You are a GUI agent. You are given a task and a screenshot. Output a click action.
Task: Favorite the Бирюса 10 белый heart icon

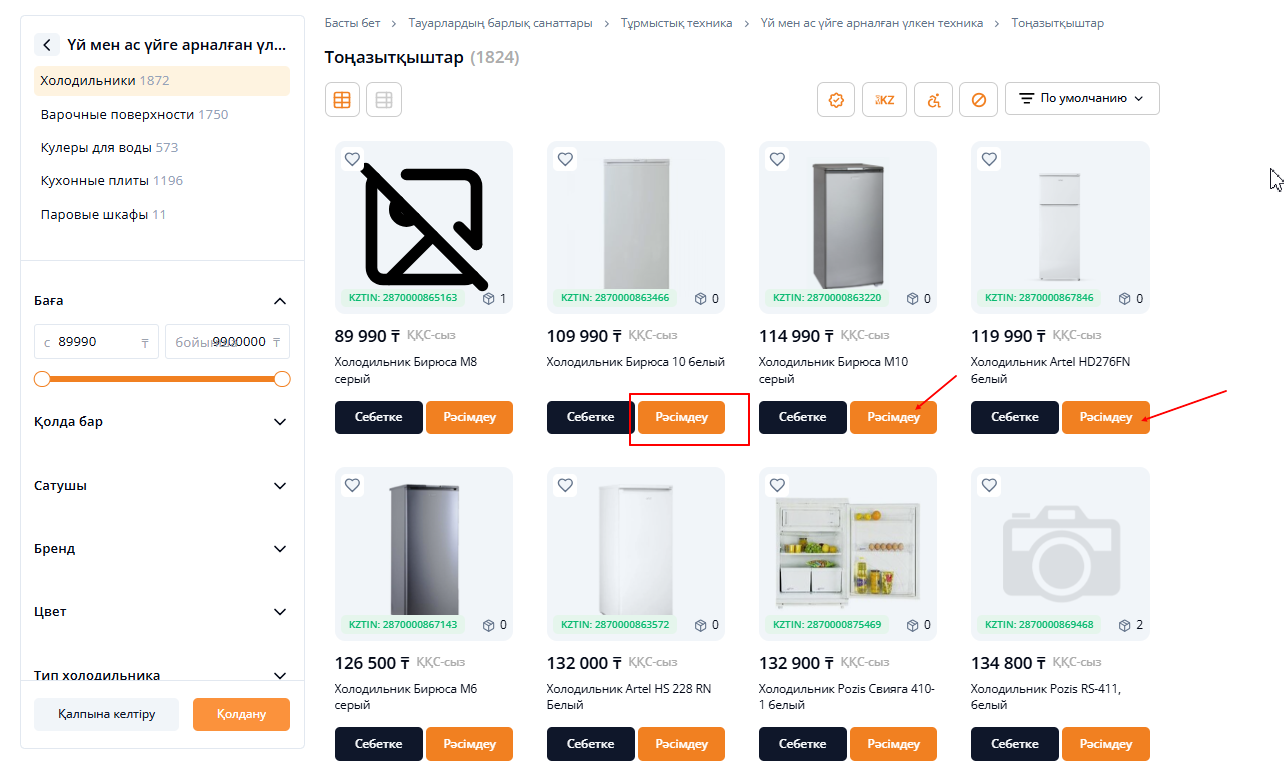565,158
